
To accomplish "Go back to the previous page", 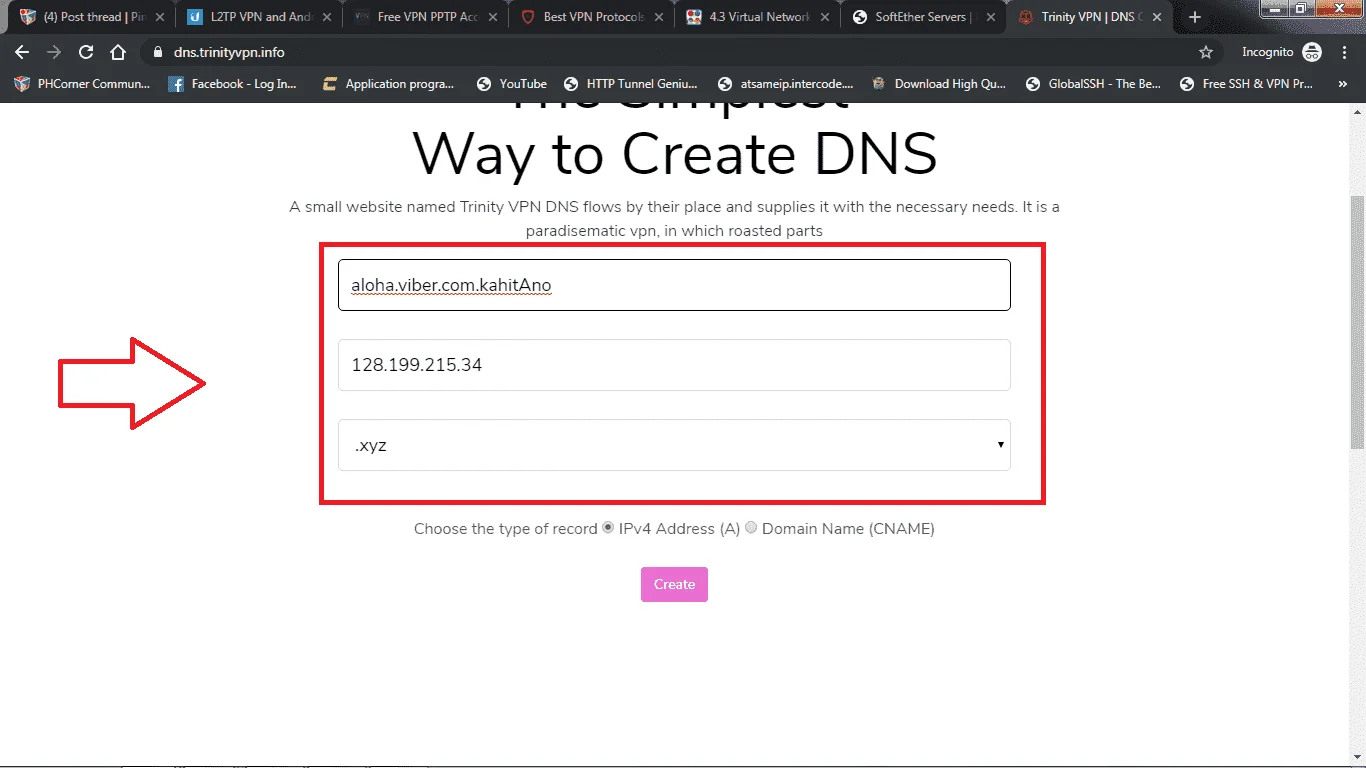I will click(22, 52).
